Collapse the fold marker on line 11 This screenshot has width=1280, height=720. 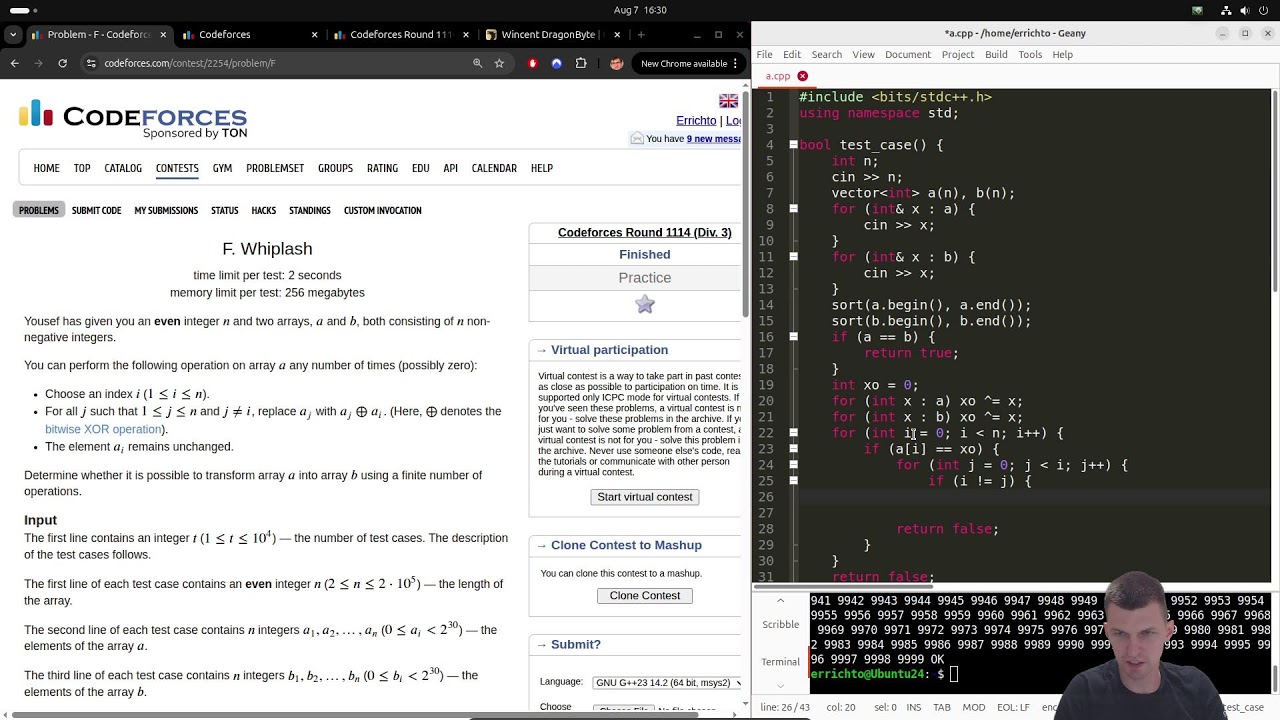(793, 257)
